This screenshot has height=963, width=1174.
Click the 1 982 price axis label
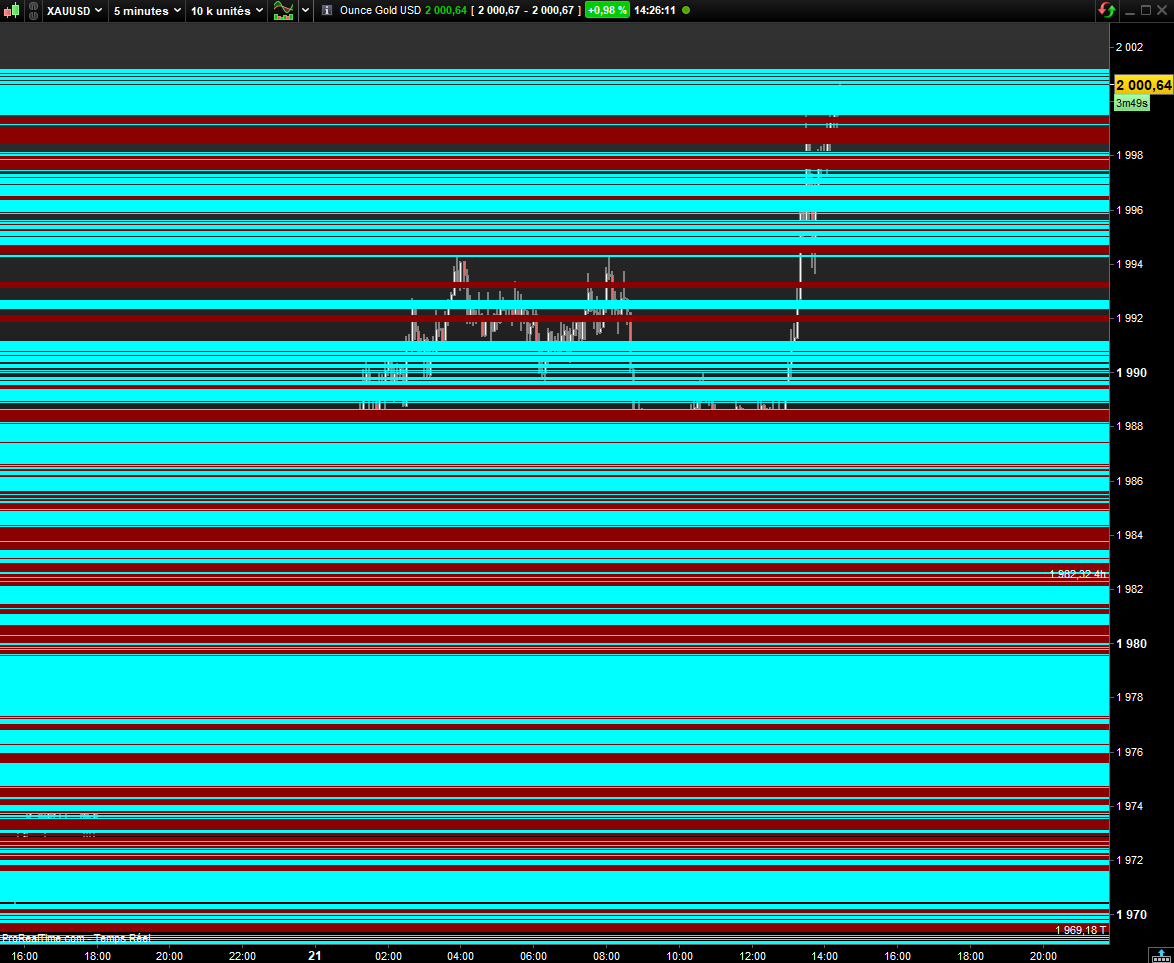[1130, 589]
